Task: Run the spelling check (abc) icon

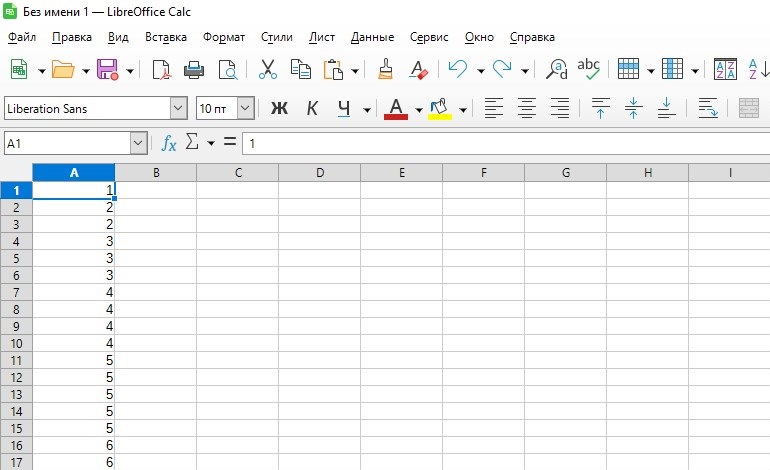Action: click(x=588, y=70)
